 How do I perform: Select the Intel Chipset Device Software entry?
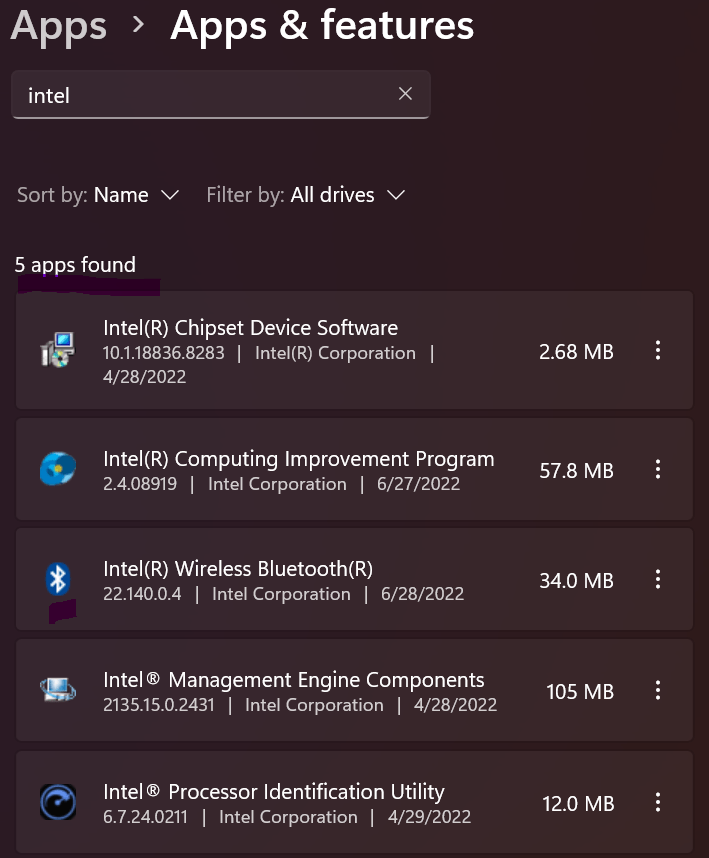pos(300,351)
